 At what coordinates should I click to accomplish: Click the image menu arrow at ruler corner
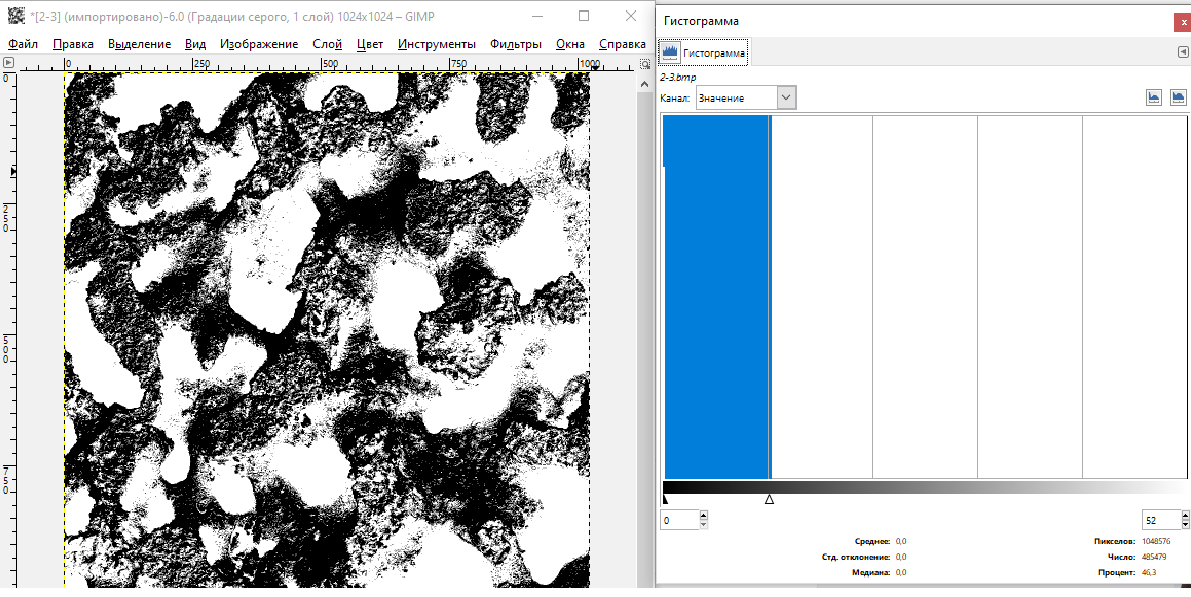(9, 63)
